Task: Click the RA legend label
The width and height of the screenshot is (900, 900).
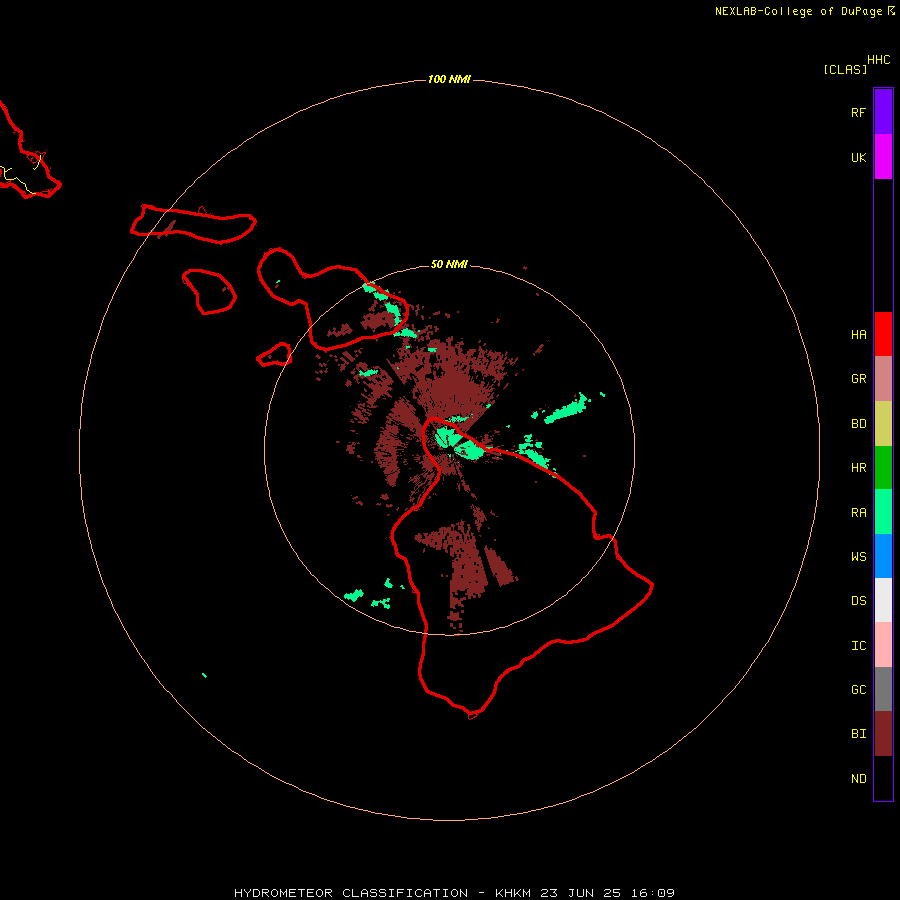Action: click(858, 513)
